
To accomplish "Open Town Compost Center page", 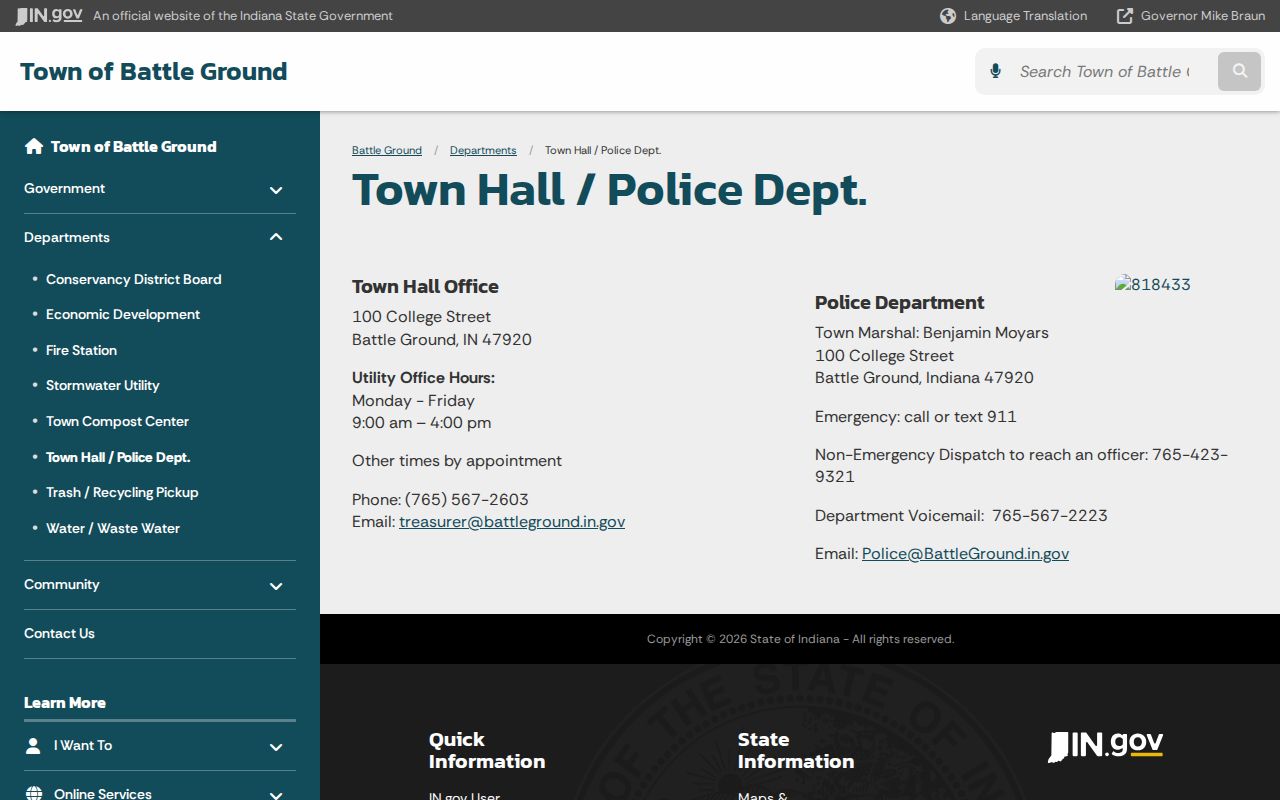I will 117,421.
